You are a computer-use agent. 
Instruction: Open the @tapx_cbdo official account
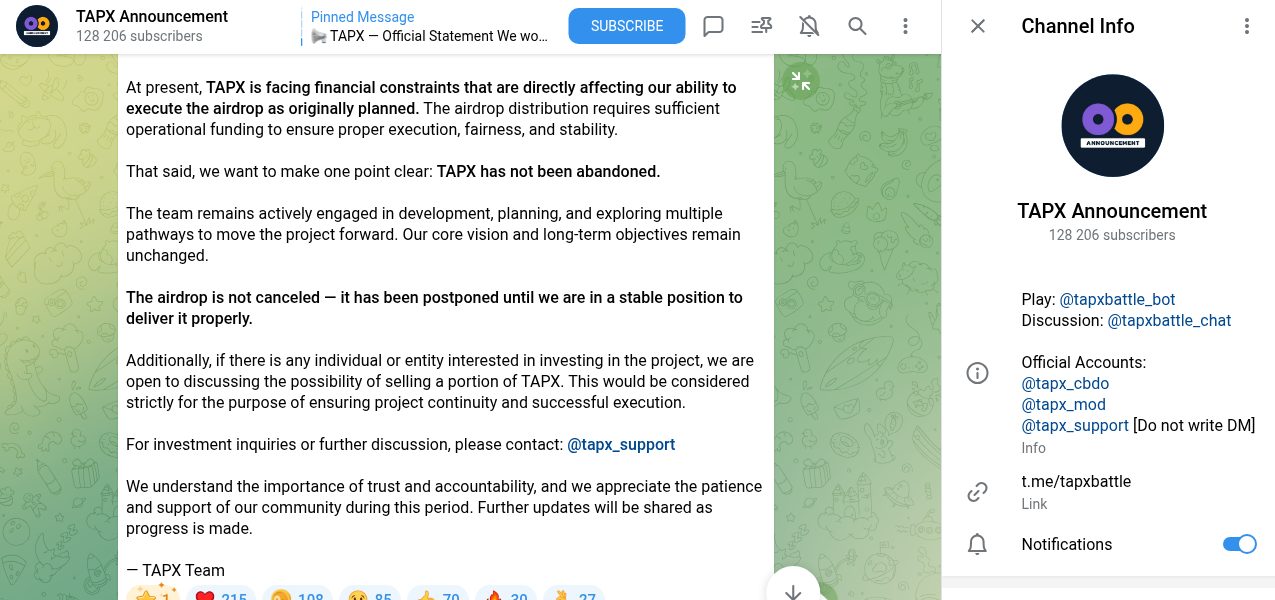coord(1065,383)
